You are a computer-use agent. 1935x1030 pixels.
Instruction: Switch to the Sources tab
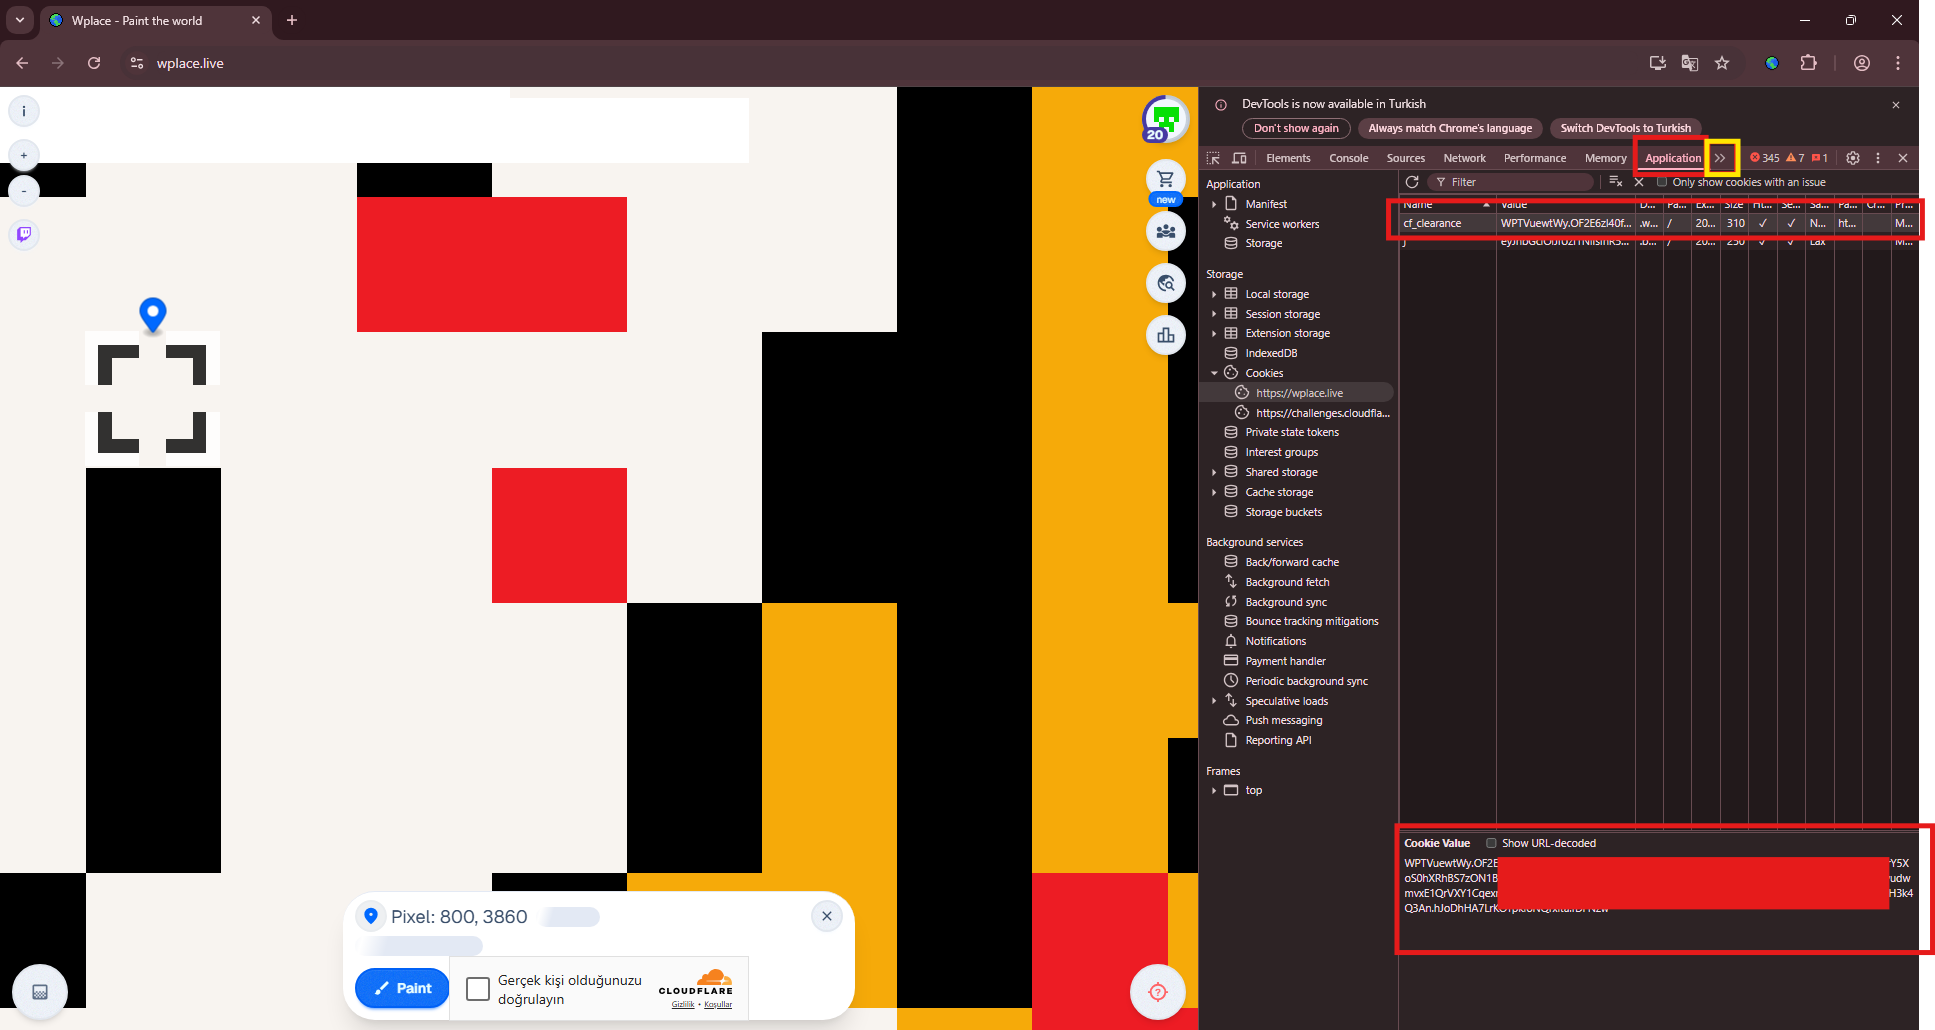tap(1406, 158)
